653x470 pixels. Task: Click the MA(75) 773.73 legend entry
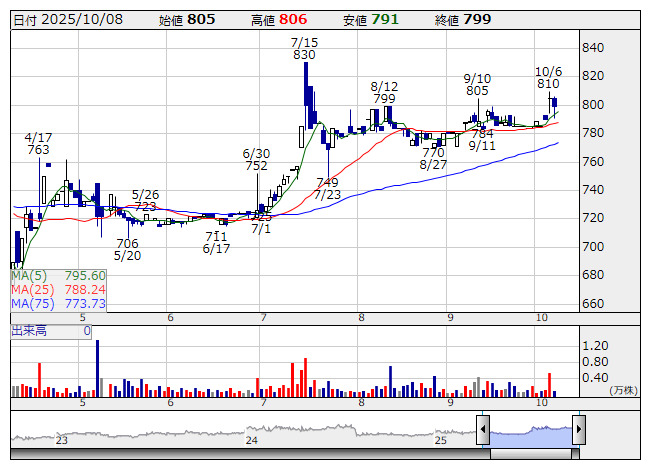58,303
